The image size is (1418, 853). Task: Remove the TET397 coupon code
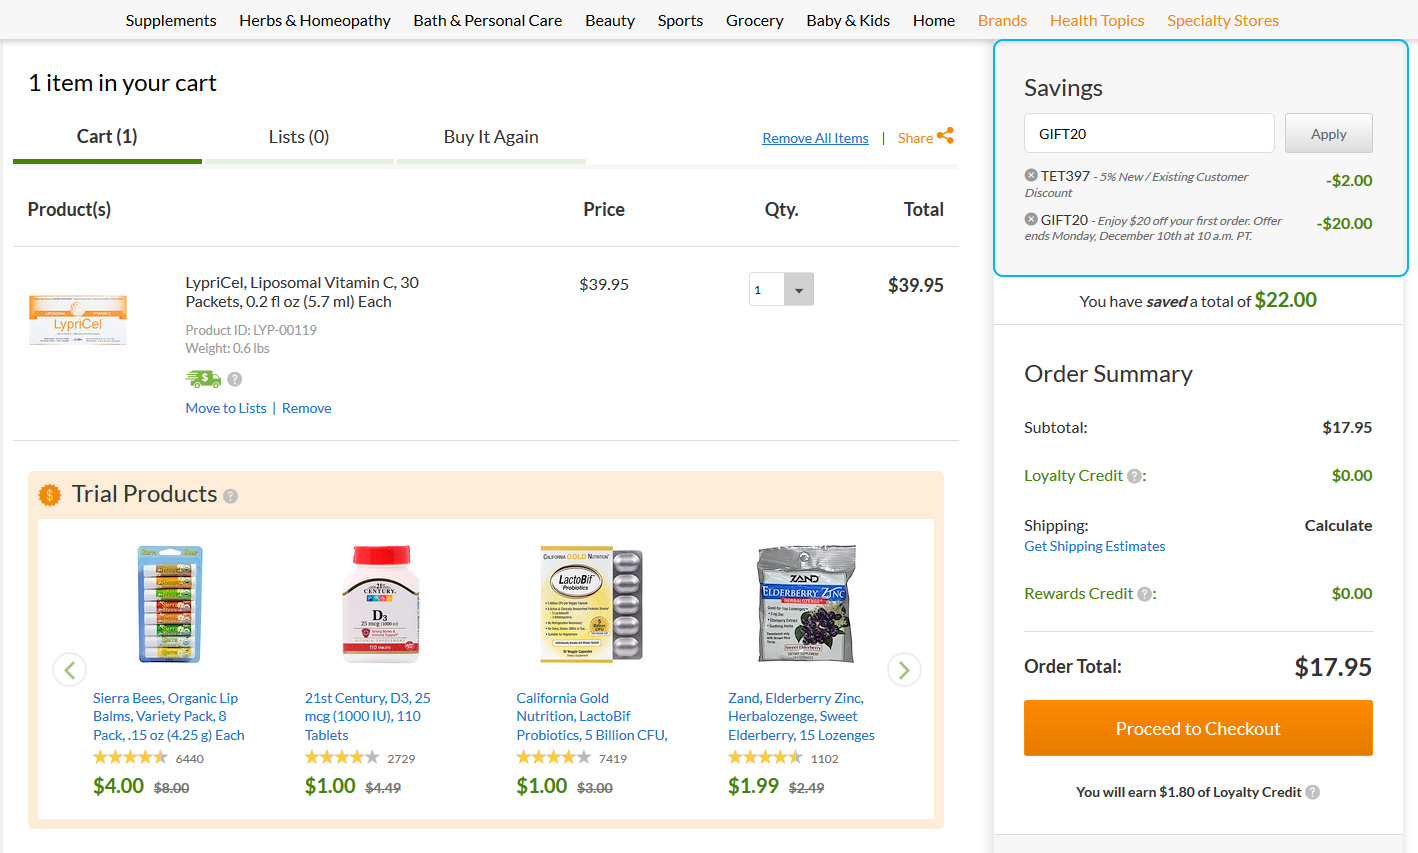pyautogui.click(x=1031, y=175)
